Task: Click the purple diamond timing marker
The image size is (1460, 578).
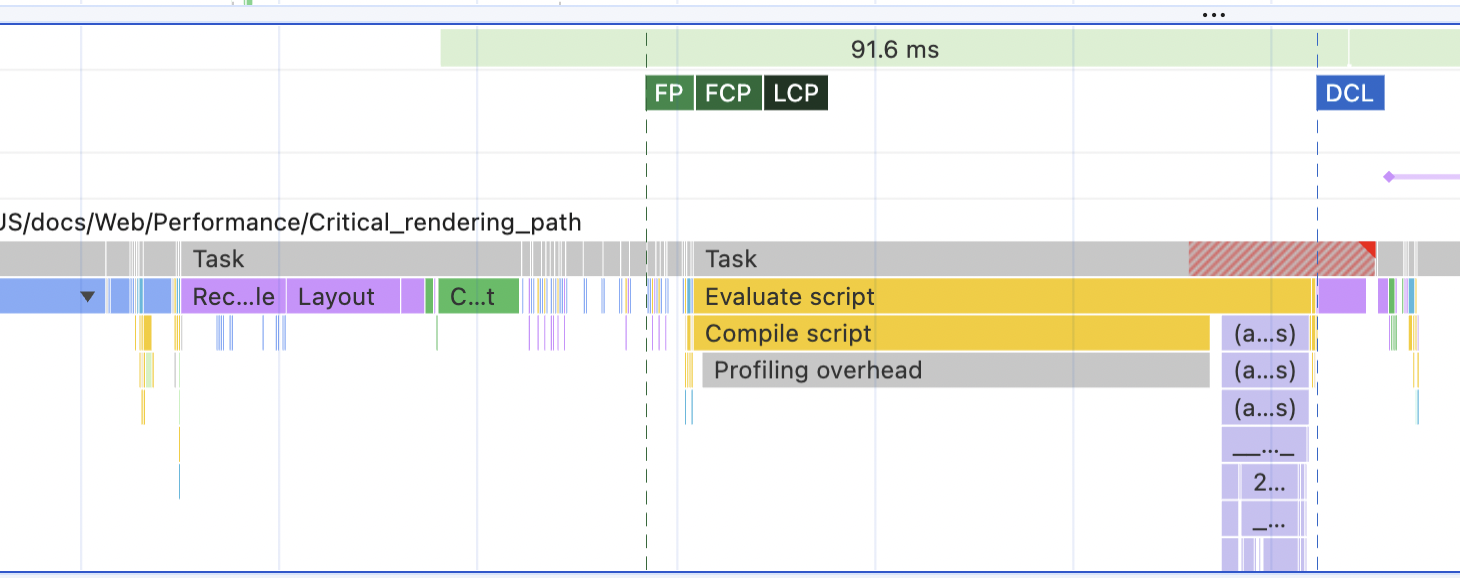Action: pyautogui.click(x=1388, y=177)
